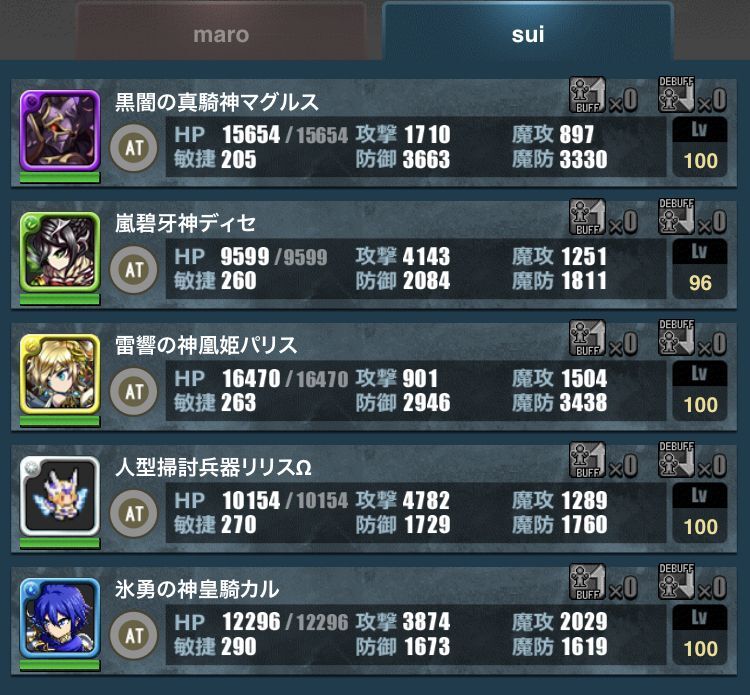Switch to the maro tab
750x695 pixels.
click(221, 32)
